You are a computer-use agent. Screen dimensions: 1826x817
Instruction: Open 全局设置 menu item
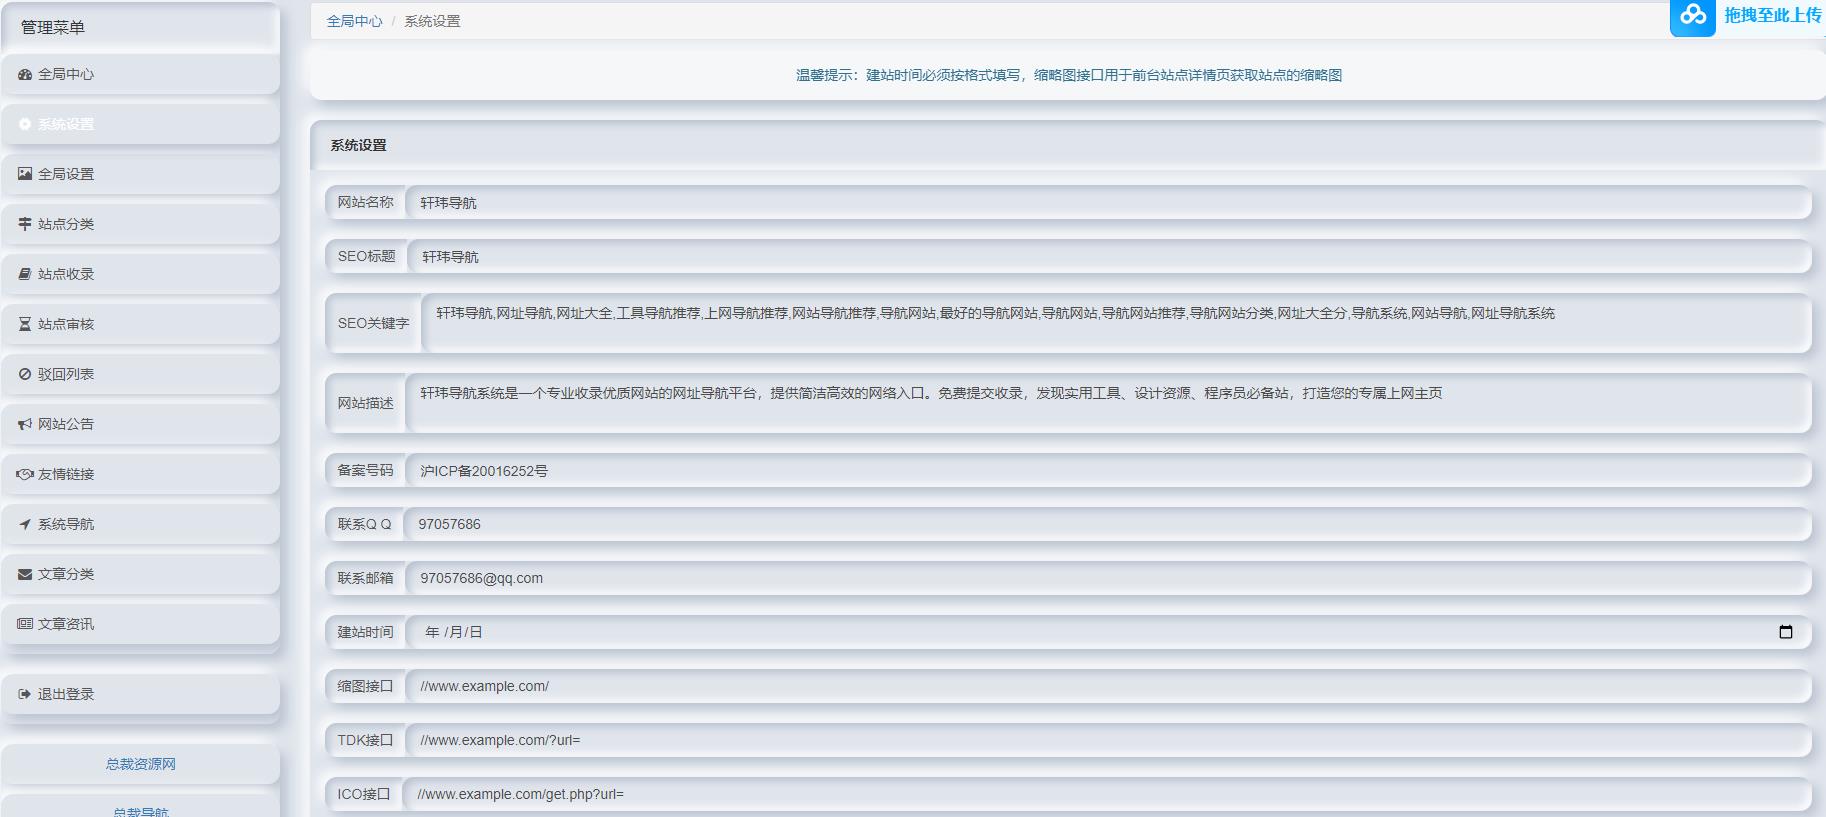140,174
